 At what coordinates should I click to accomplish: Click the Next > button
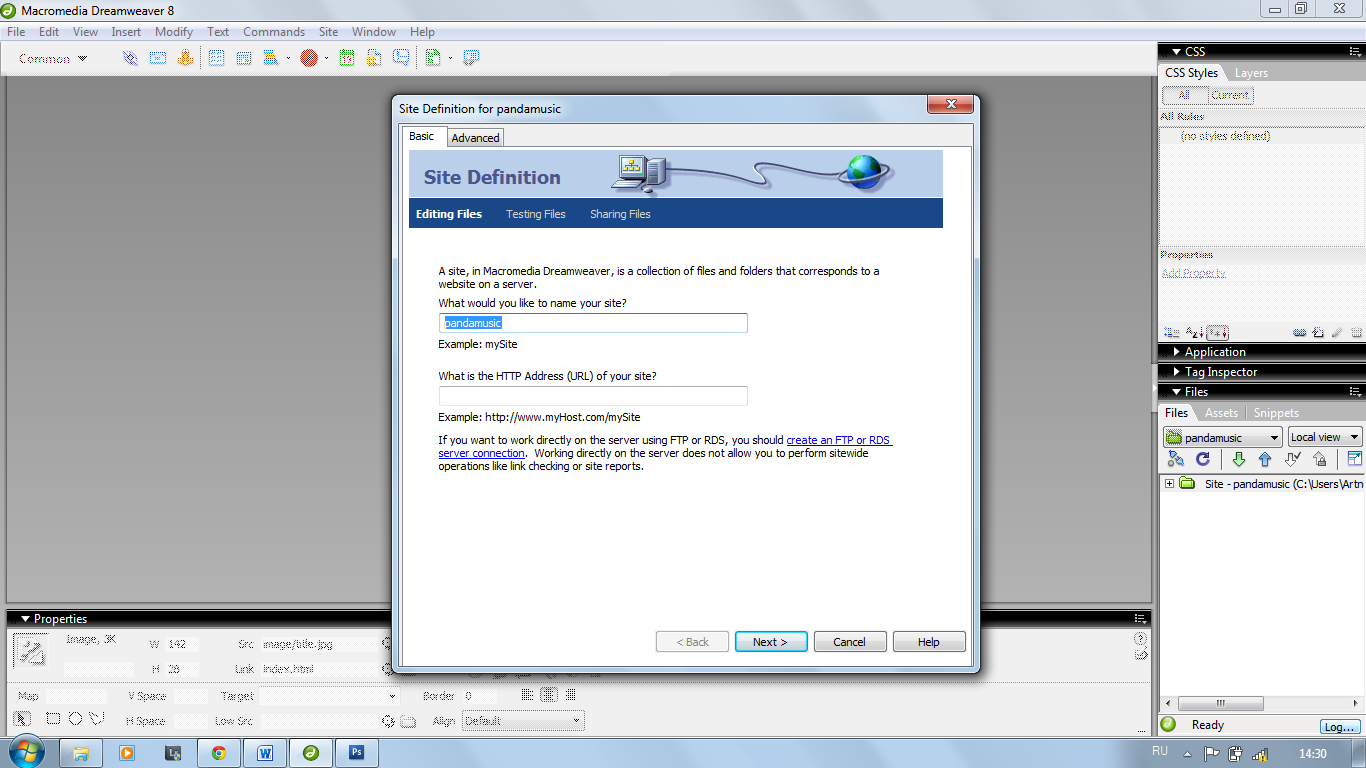point(771,642)
